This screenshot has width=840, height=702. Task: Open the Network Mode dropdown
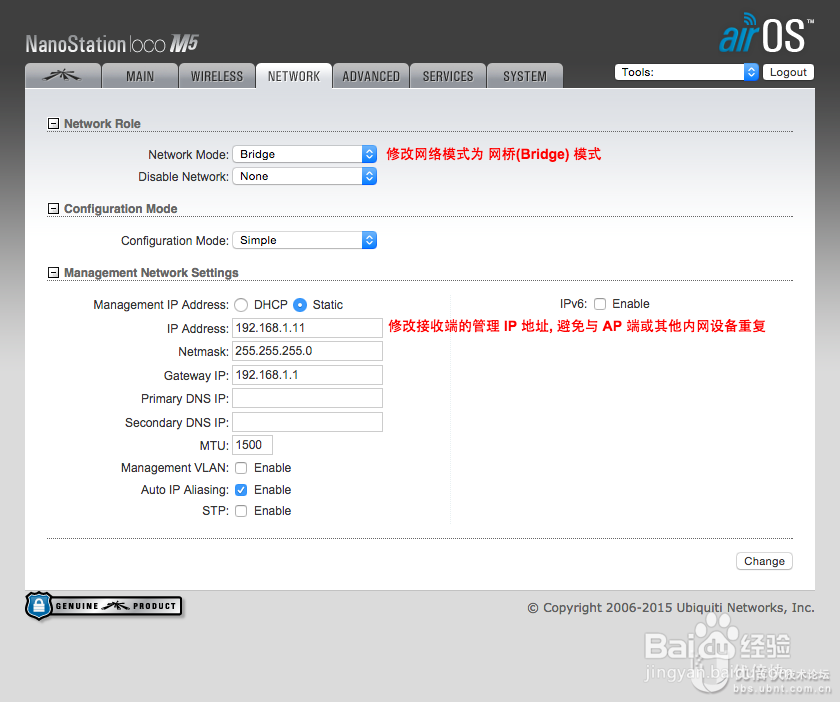pos(305,154)
